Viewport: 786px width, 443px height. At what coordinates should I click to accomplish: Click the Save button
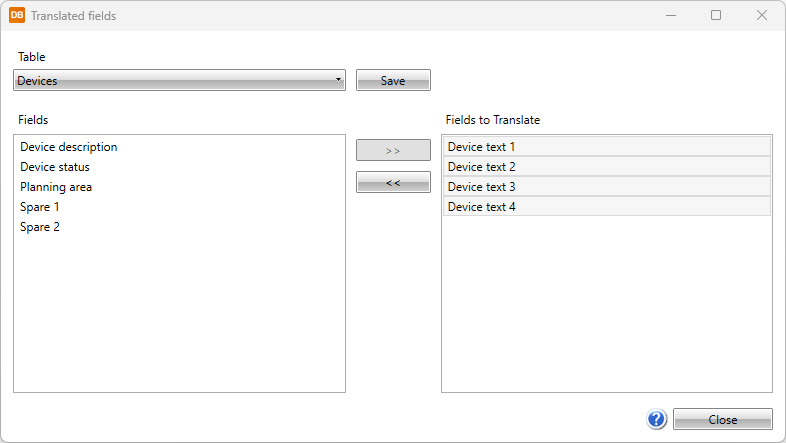tap(393, 81)
